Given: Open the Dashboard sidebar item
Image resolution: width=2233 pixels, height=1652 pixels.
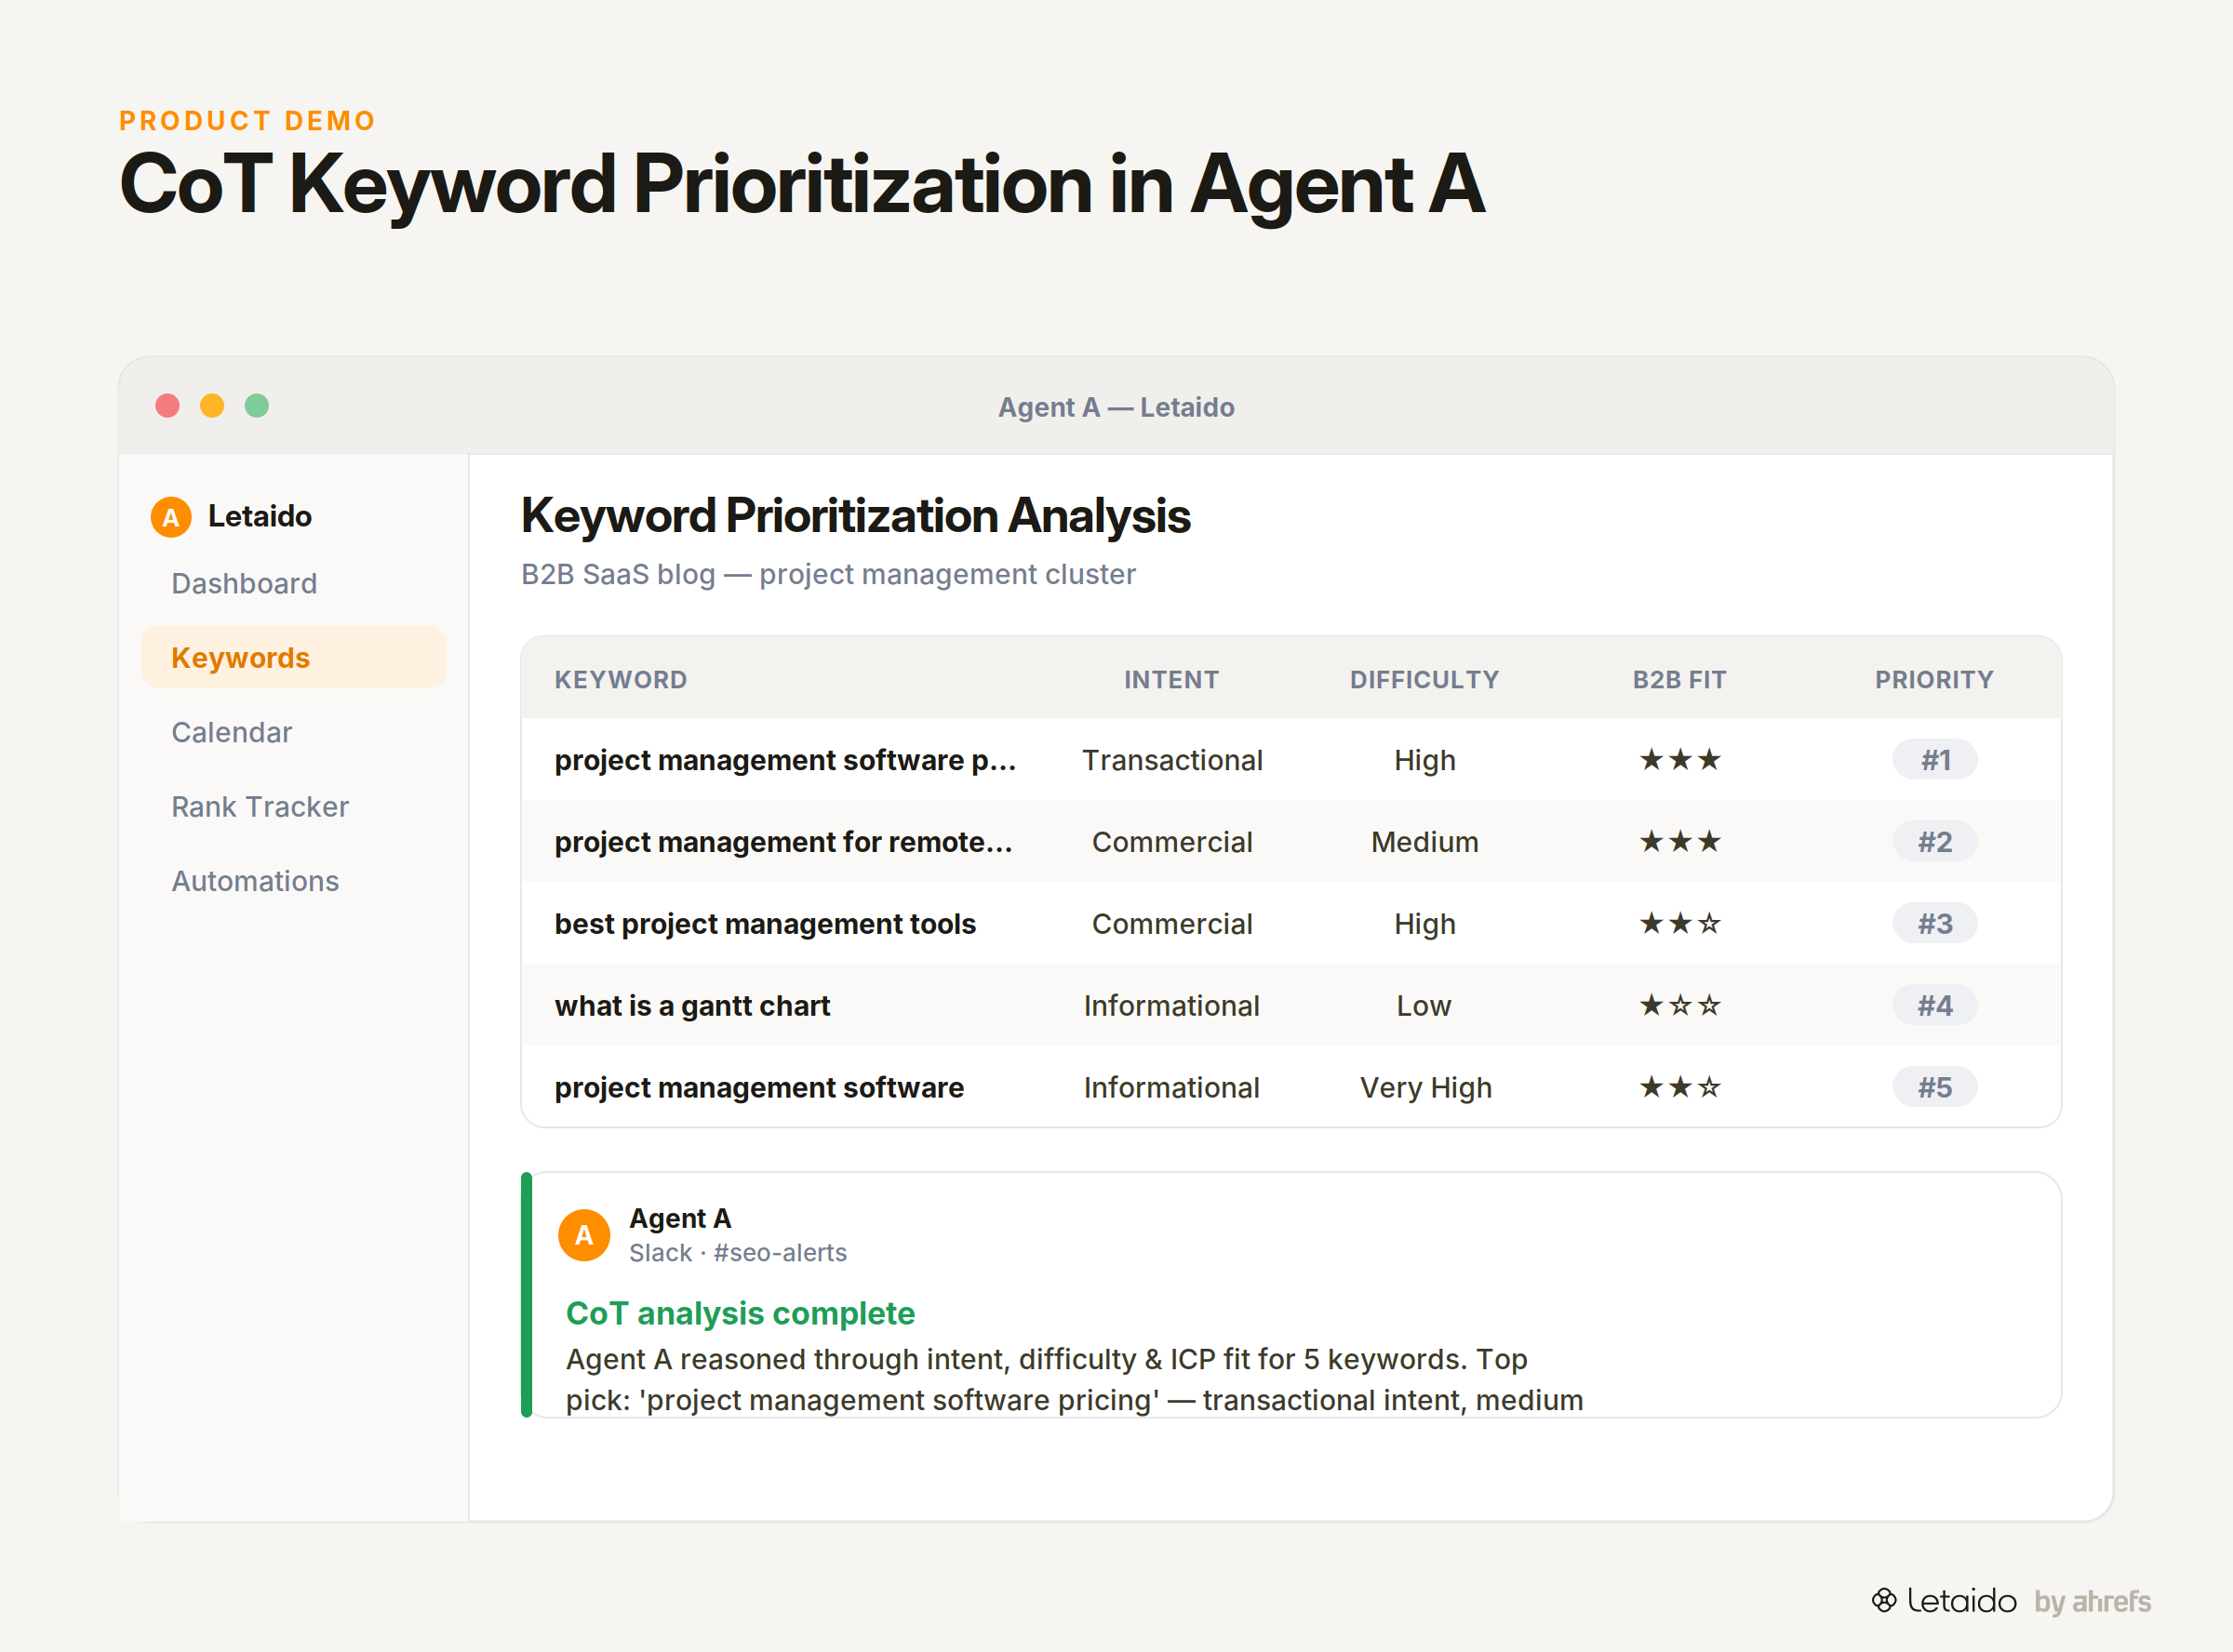Looking at the screenshot, I should tap(244, 583).
